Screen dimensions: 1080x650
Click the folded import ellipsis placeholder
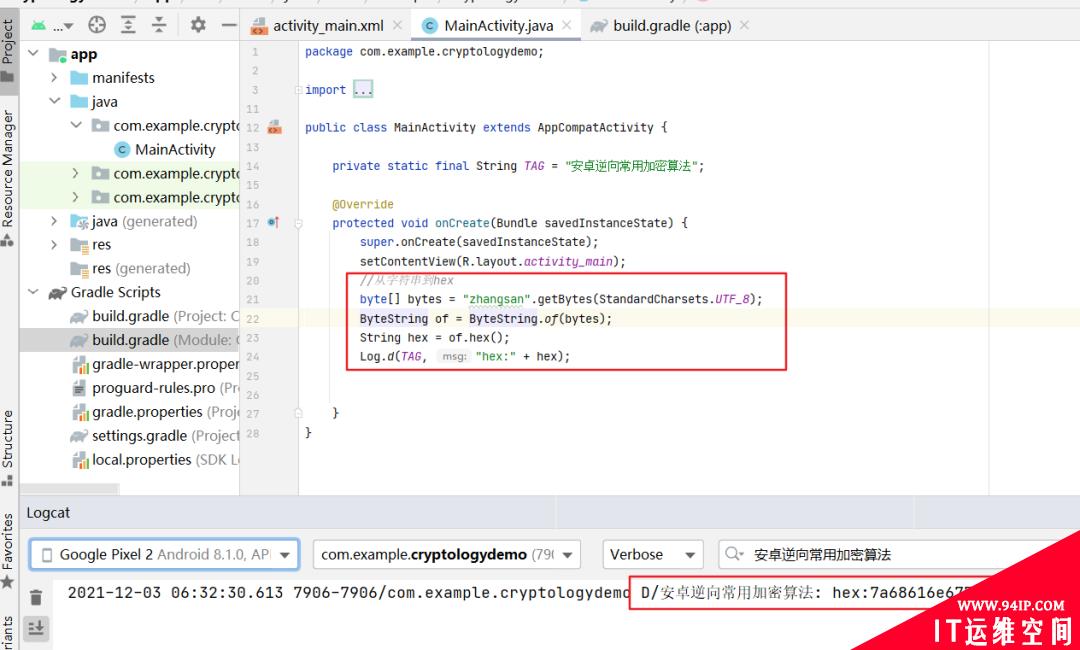[363, 90]
